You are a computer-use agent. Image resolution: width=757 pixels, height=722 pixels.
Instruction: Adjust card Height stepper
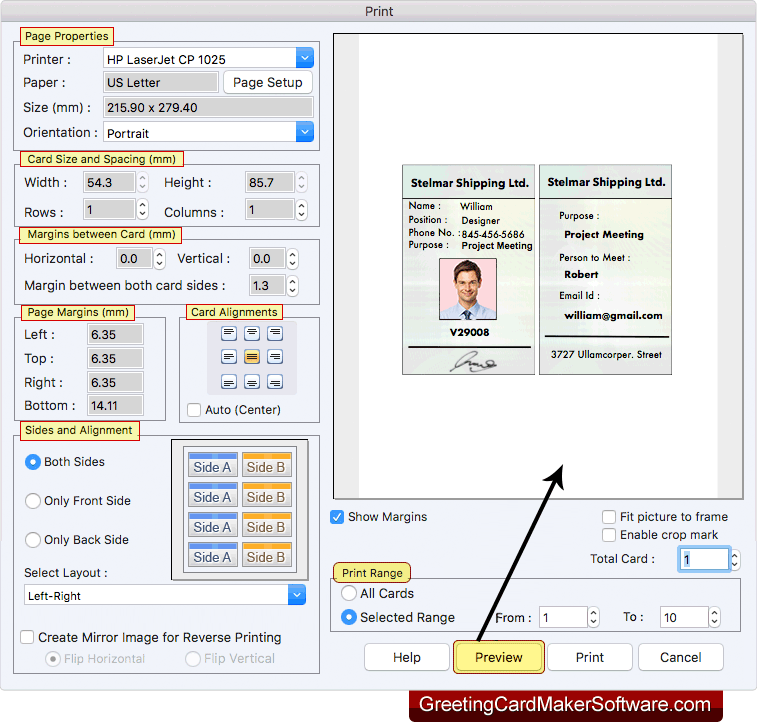301,182
